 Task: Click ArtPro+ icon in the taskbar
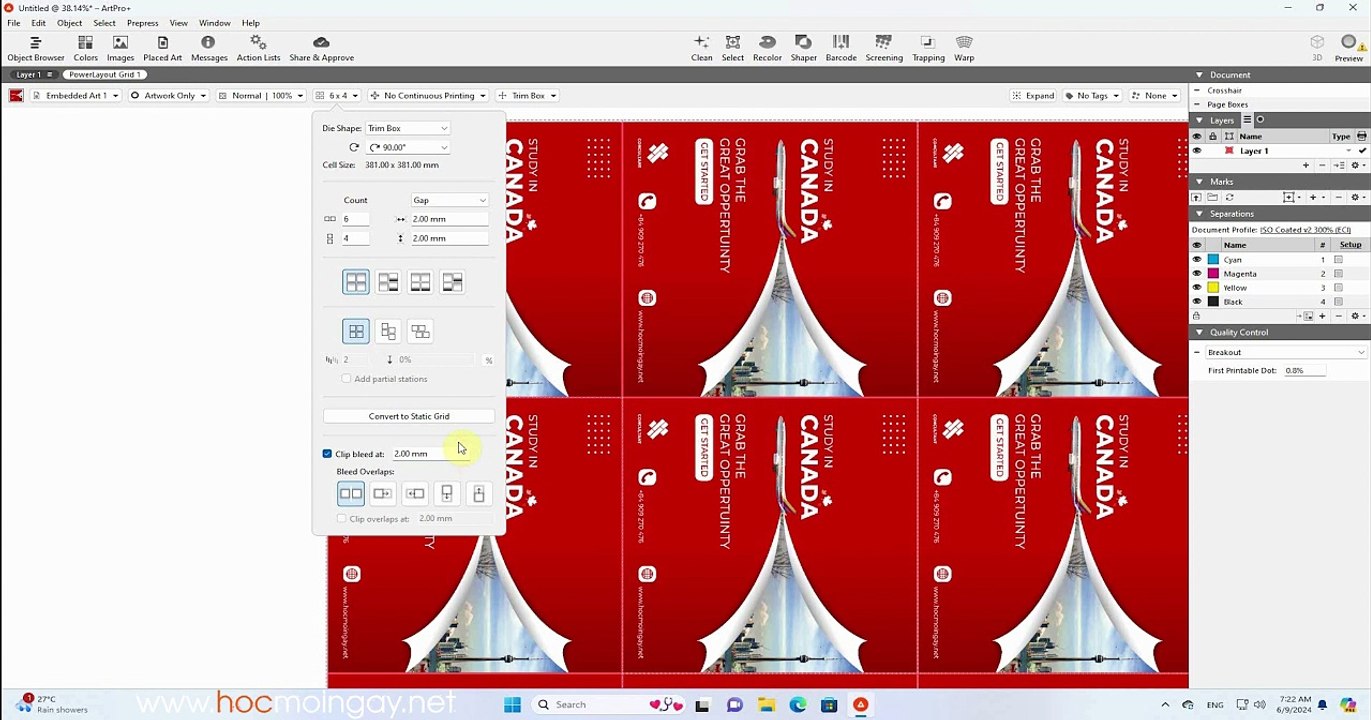coord(860,705)
